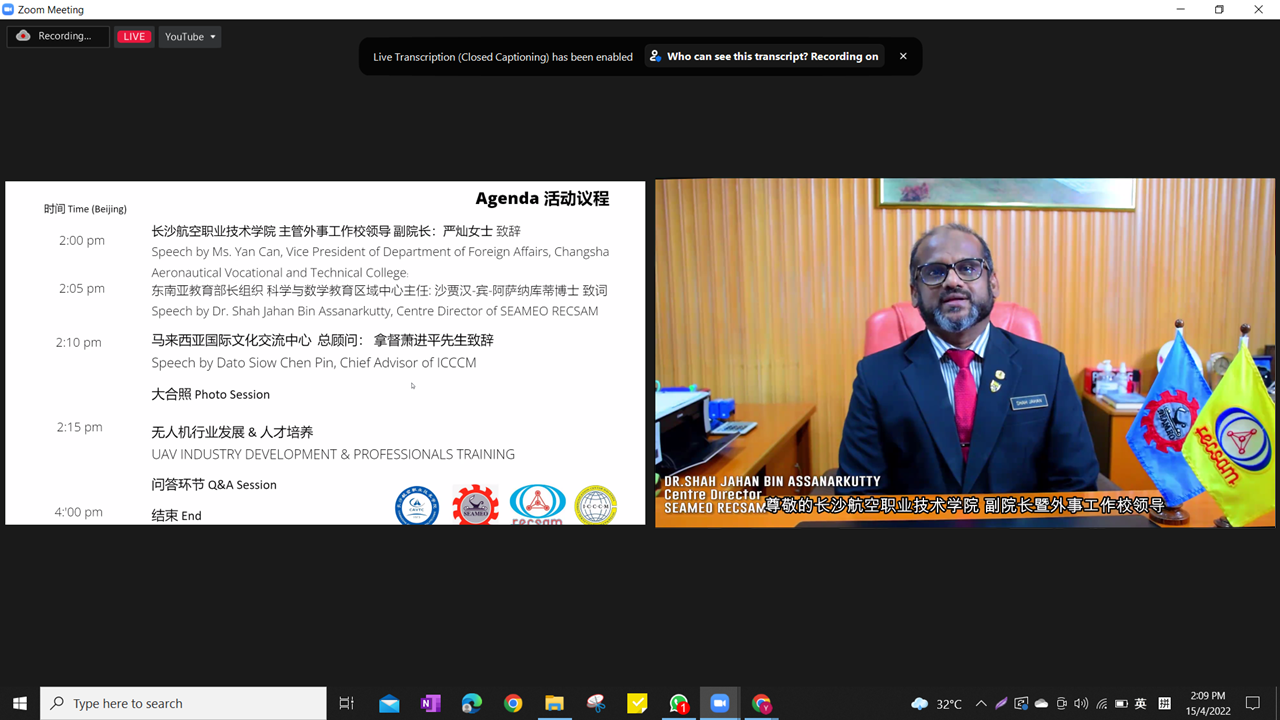
Task: Click the 32°C weather widget
Action: (x=937, y=704)
